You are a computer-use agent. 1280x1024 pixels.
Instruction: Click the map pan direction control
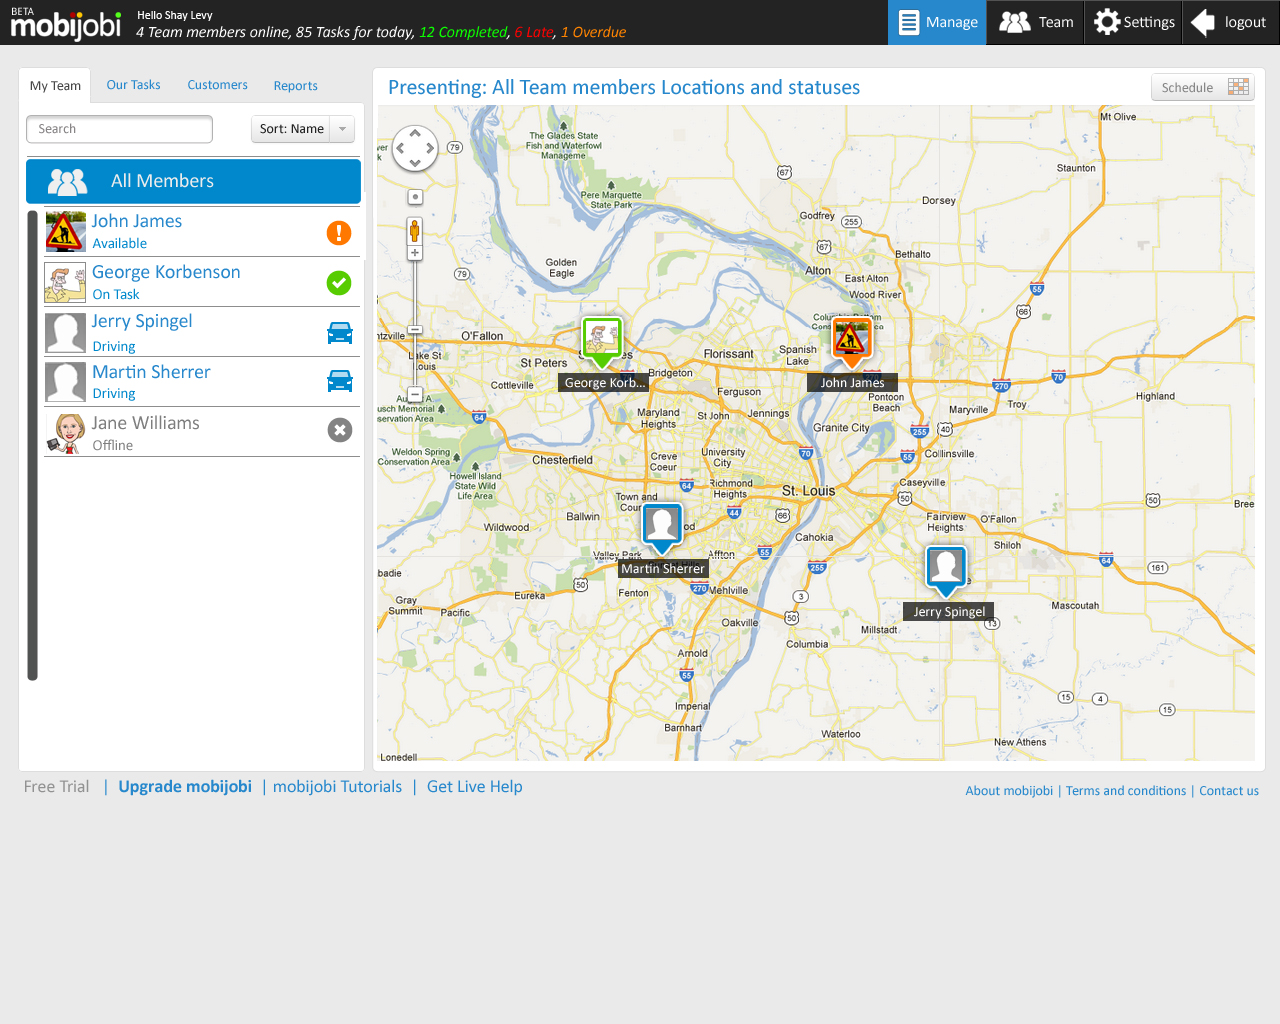(415, 149)
